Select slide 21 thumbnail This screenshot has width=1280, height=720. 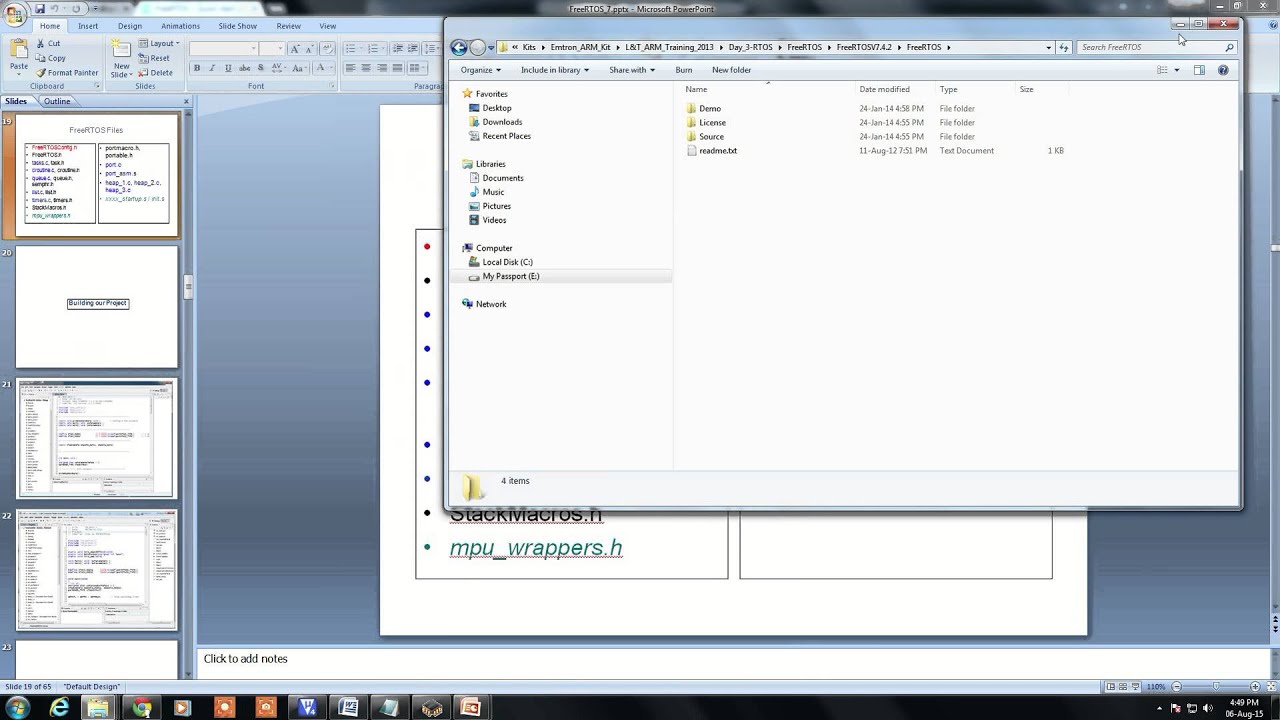coord(97,439)
